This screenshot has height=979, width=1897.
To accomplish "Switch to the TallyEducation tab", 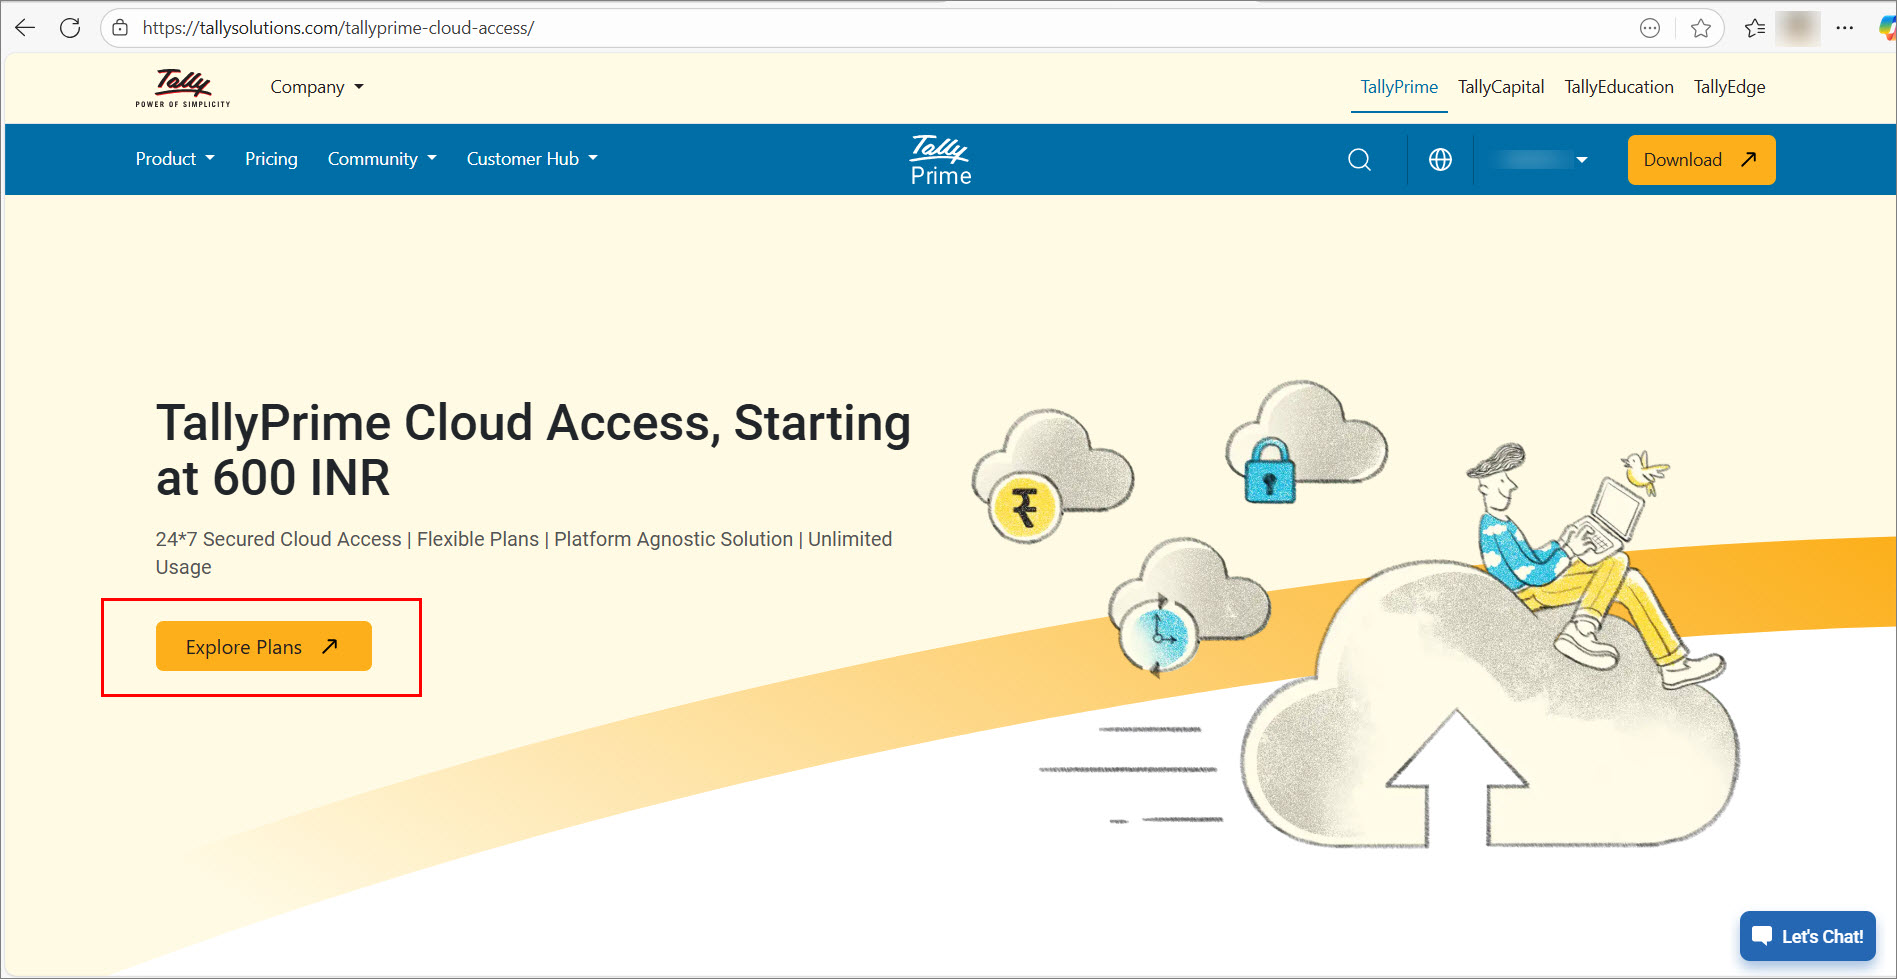I will tap(1618, 87).
